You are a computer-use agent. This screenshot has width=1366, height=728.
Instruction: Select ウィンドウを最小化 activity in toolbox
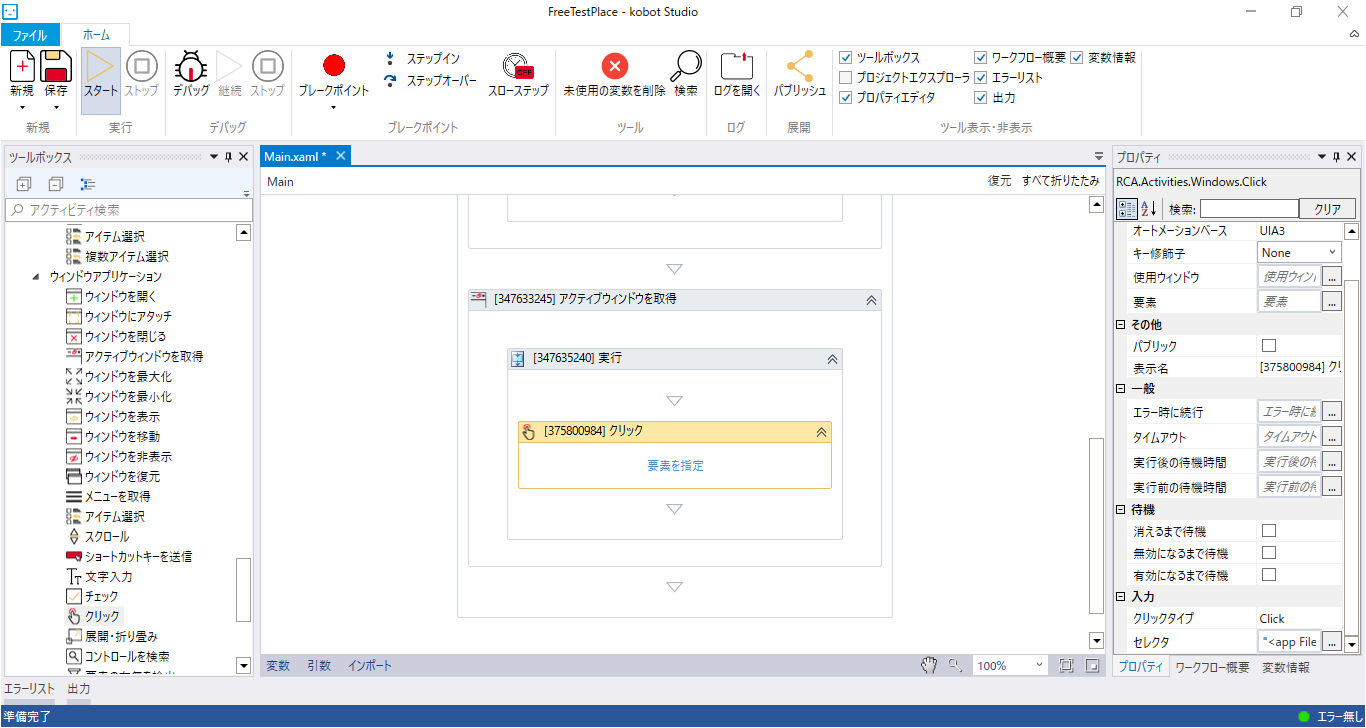tap(118, 396)
